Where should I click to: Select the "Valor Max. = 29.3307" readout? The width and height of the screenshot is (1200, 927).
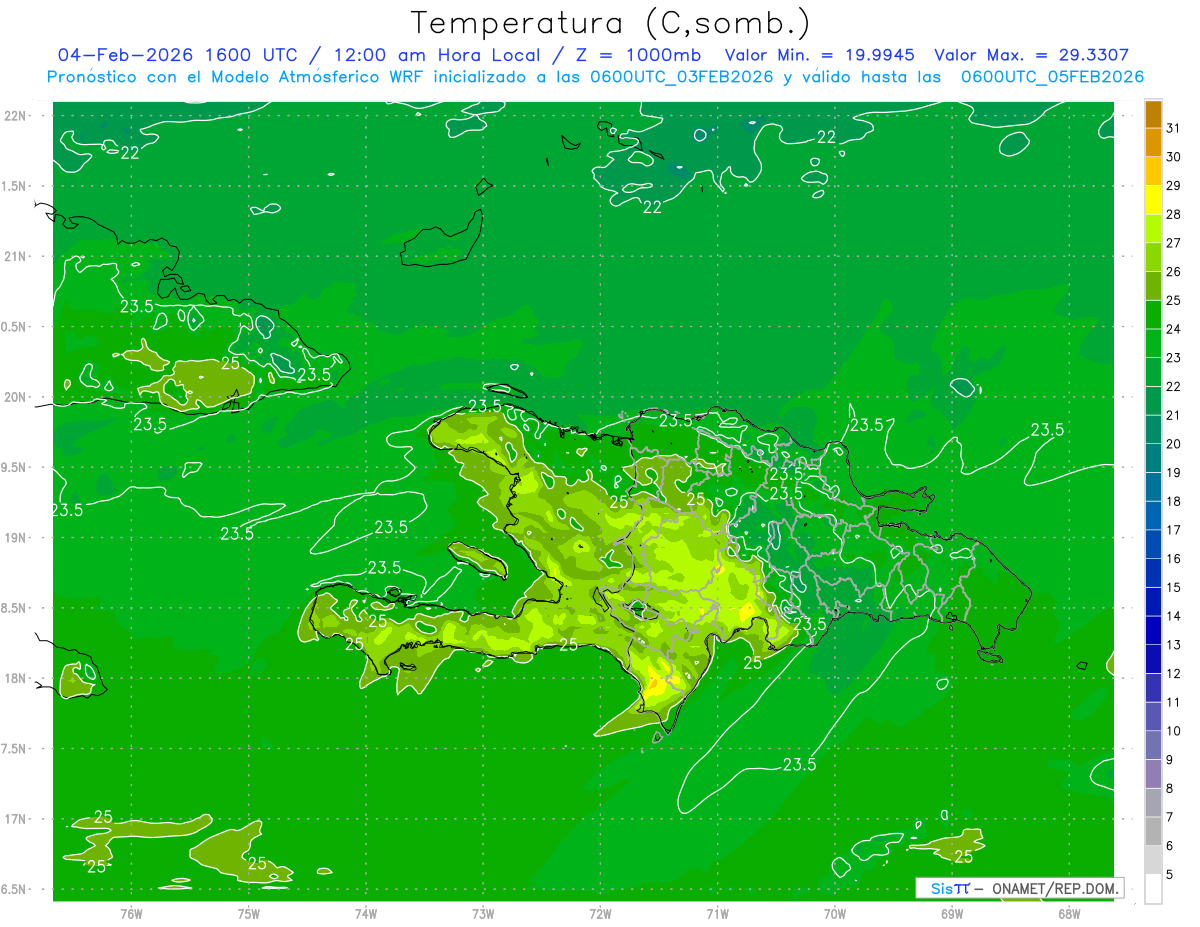(x=1031, y=55)
